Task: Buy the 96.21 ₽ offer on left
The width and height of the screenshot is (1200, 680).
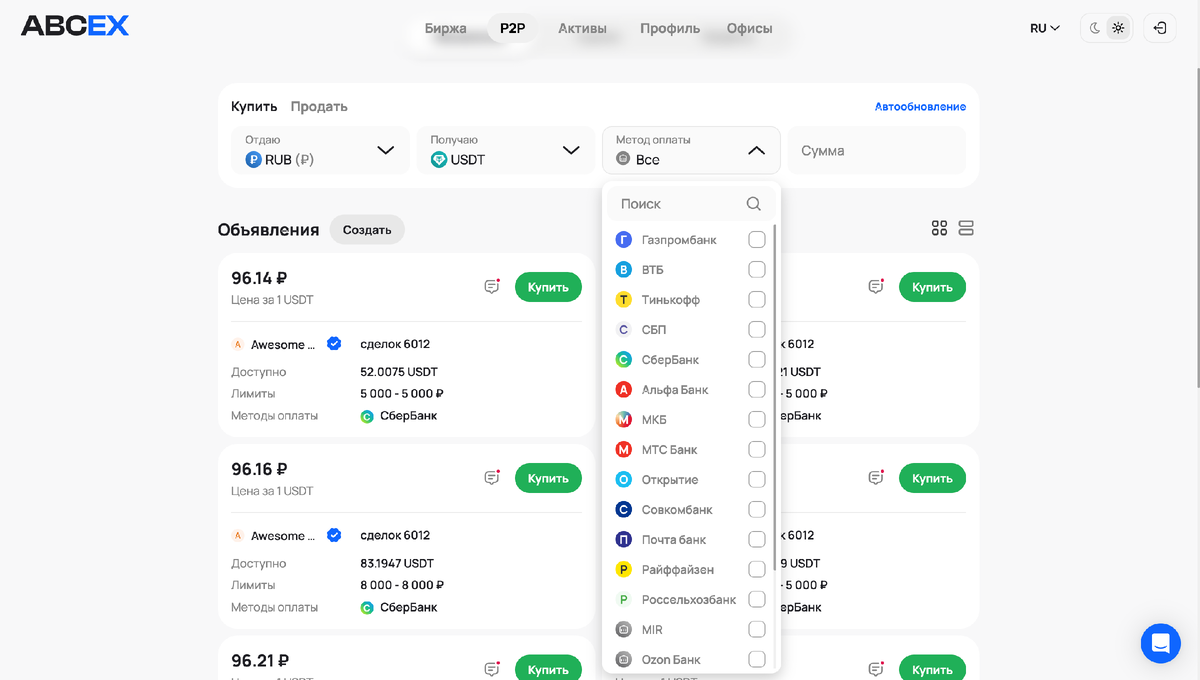Action: (x=548, y=668)
